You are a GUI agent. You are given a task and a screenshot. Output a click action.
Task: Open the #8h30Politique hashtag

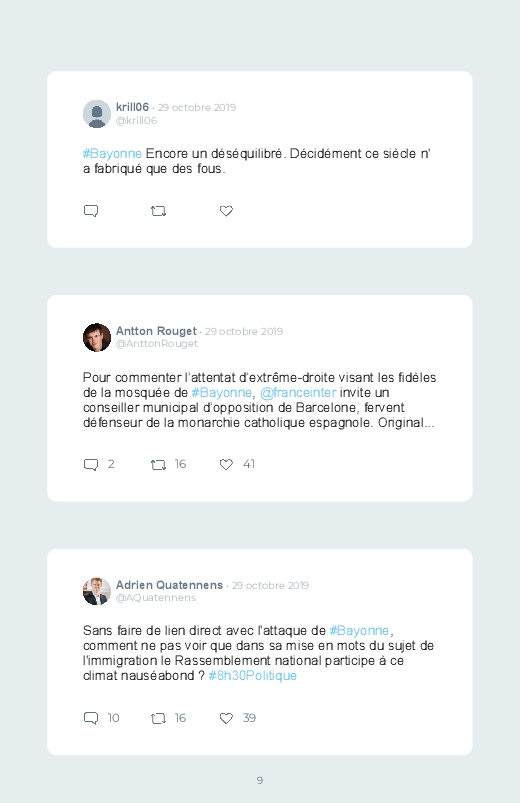253,676
